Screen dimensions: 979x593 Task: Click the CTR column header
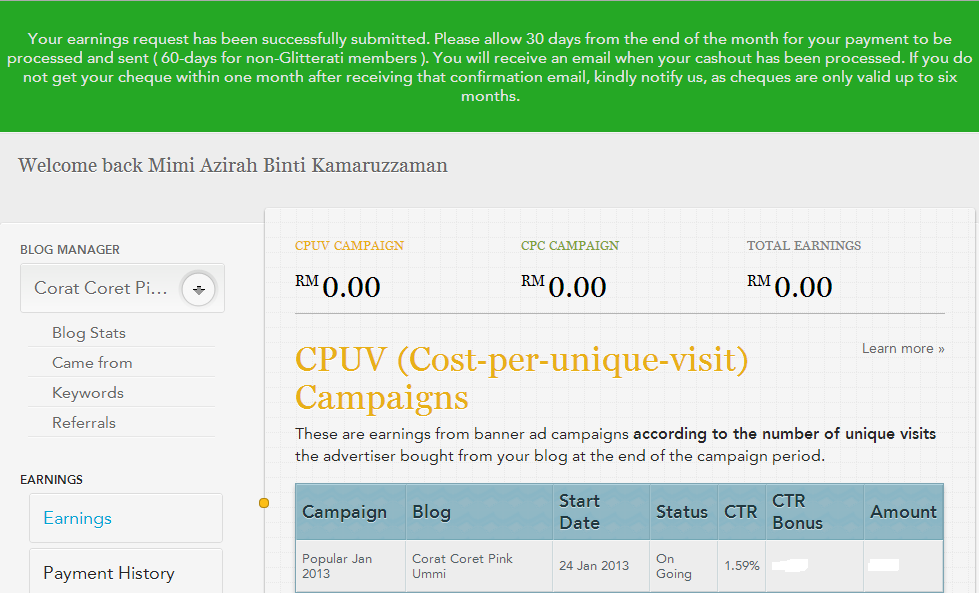click(x=741, y=512)
